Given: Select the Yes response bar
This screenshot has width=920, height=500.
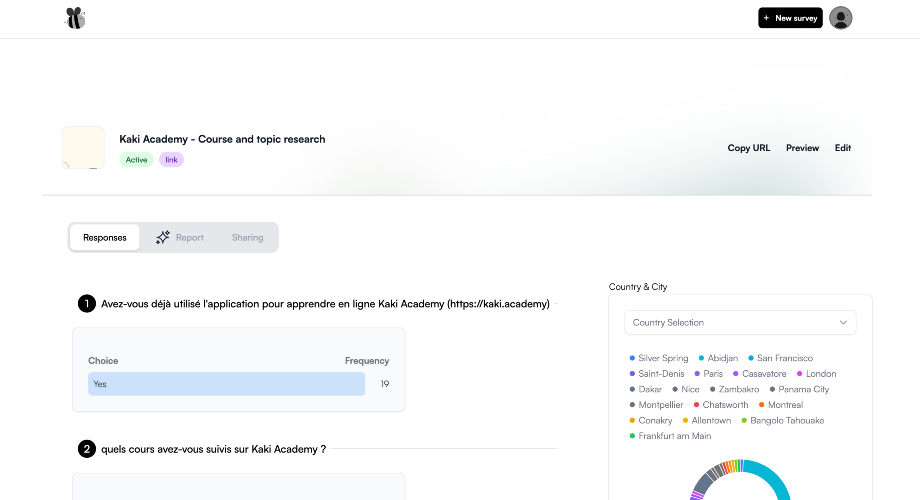Looking at the screenshot, I should 226,384.
